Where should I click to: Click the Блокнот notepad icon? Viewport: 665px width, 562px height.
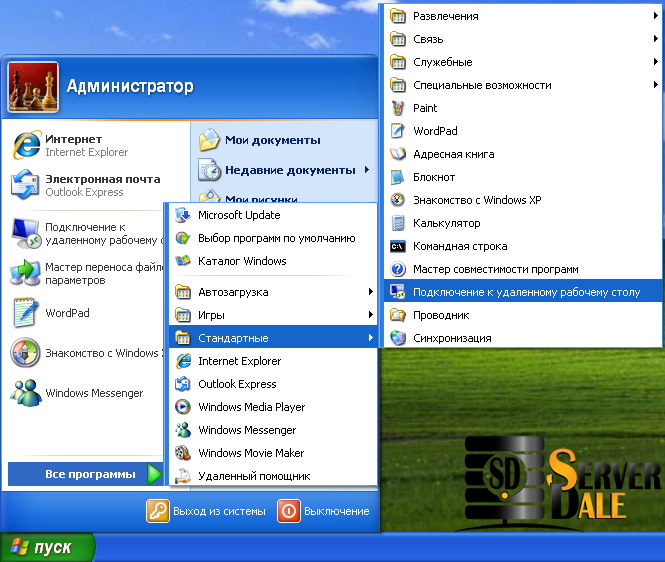398,177
